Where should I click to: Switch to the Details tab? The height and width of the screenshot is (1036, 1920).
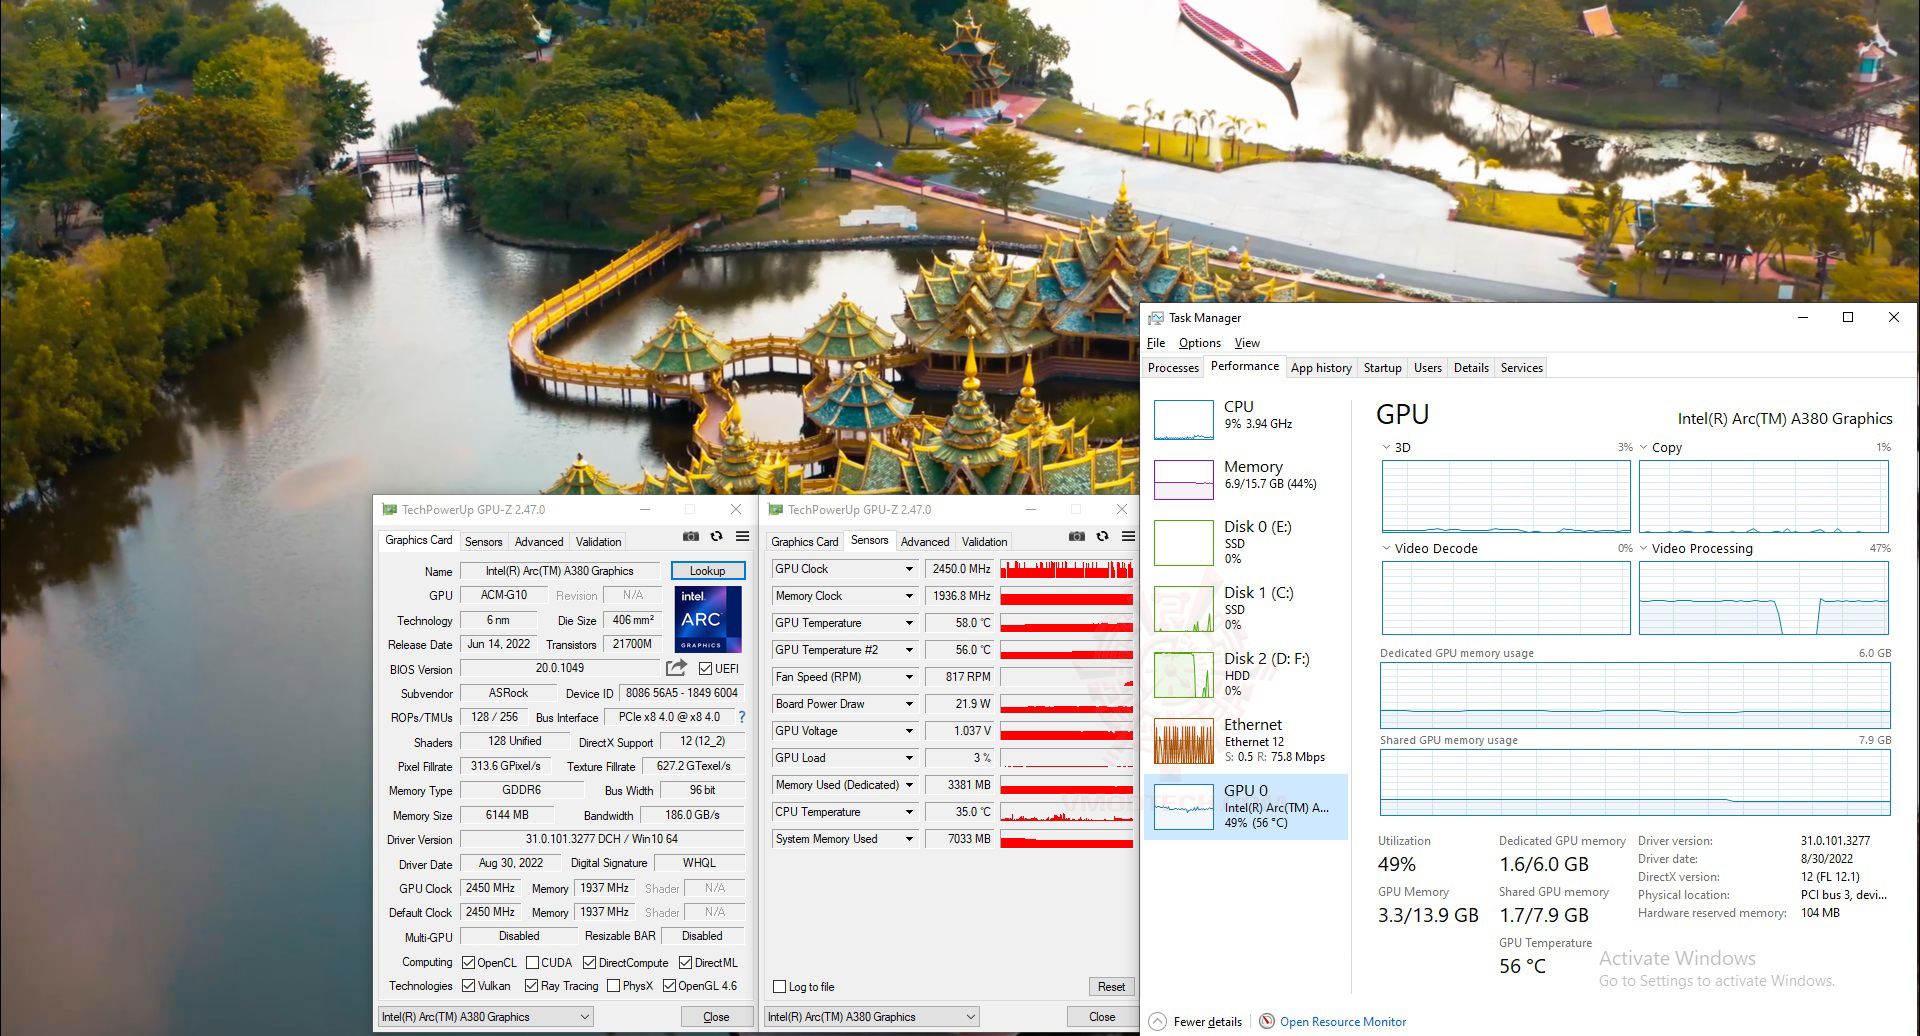1471,368
